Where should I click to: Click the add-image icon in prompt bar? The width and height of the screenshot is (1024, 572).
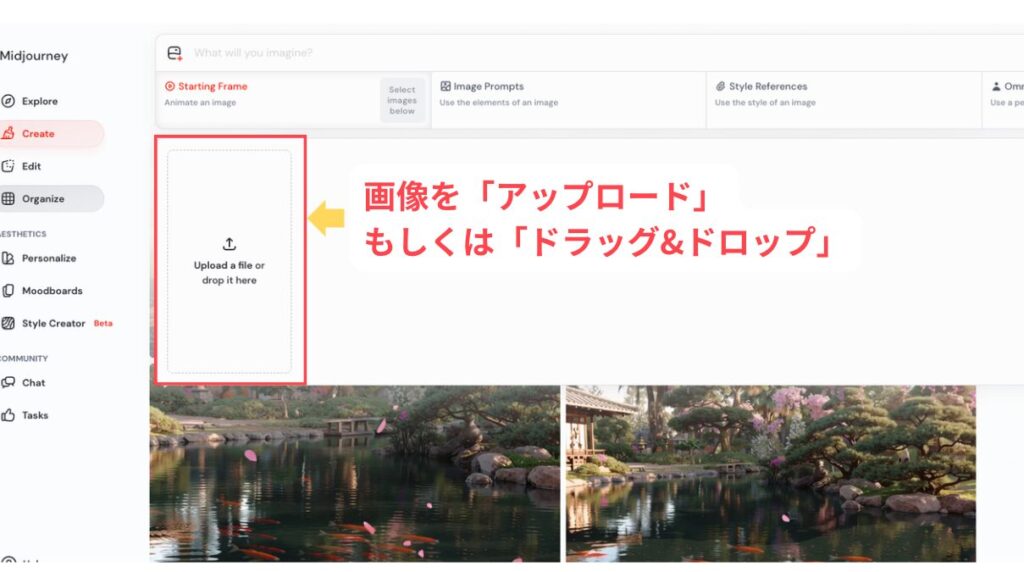pos(175,53)
